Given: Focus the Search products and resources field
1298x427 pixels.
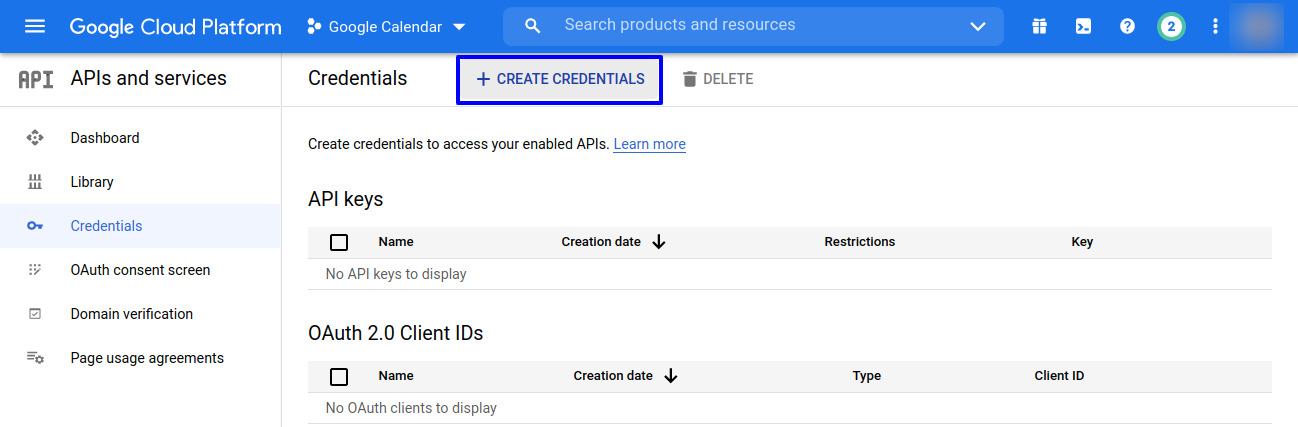Looking at the screenshot, I should click(x=754, y=26).
